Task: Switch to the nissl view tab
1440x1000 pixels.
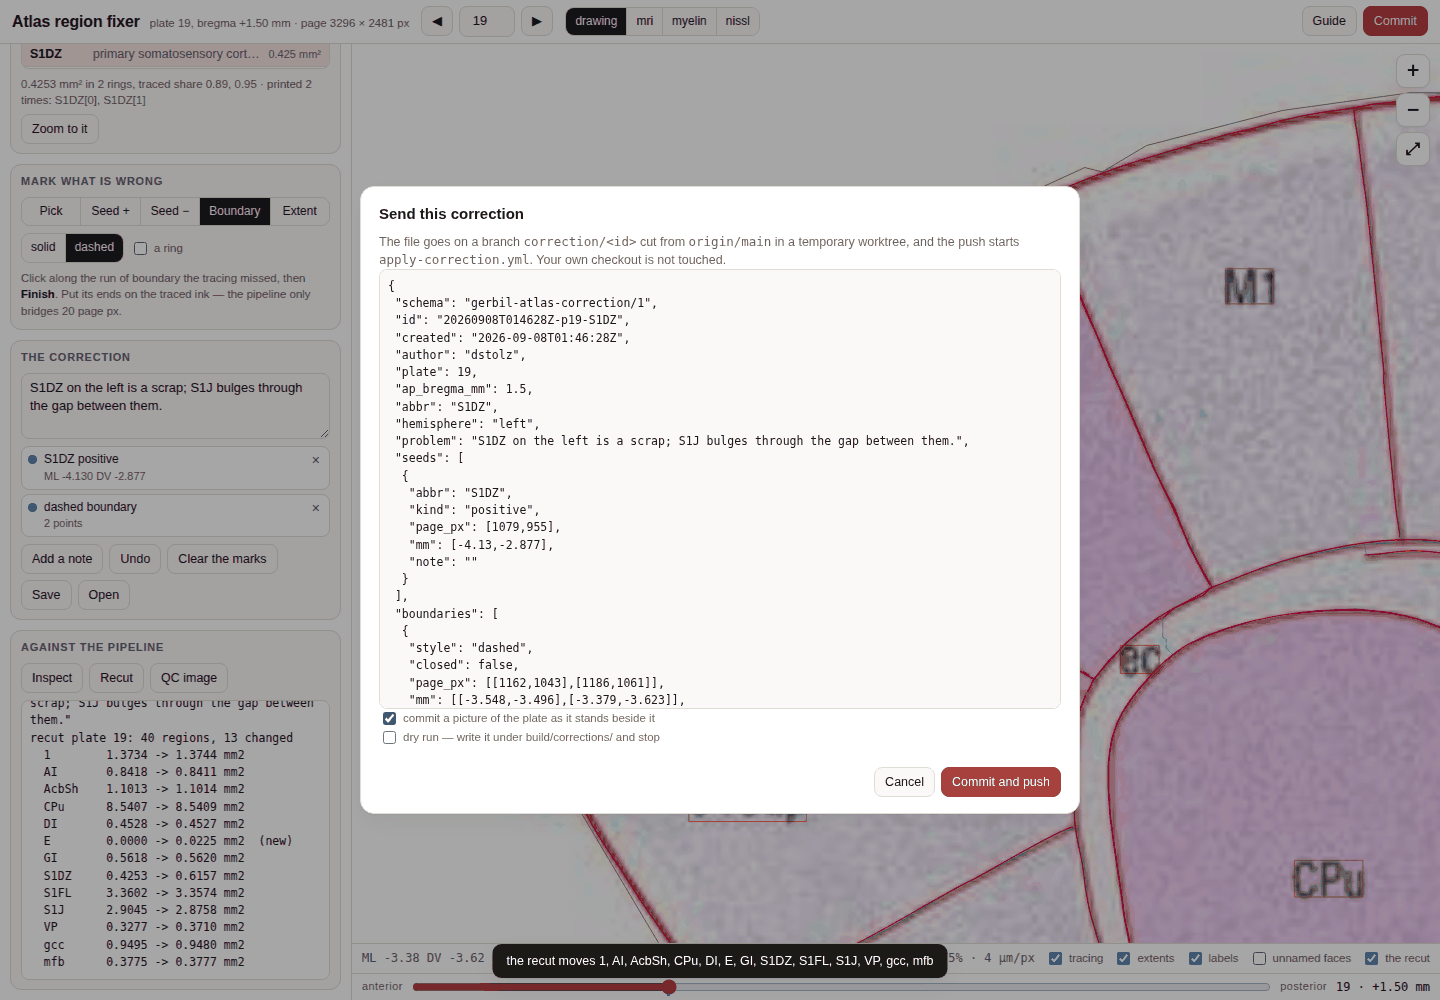Action: pos(738,21)
